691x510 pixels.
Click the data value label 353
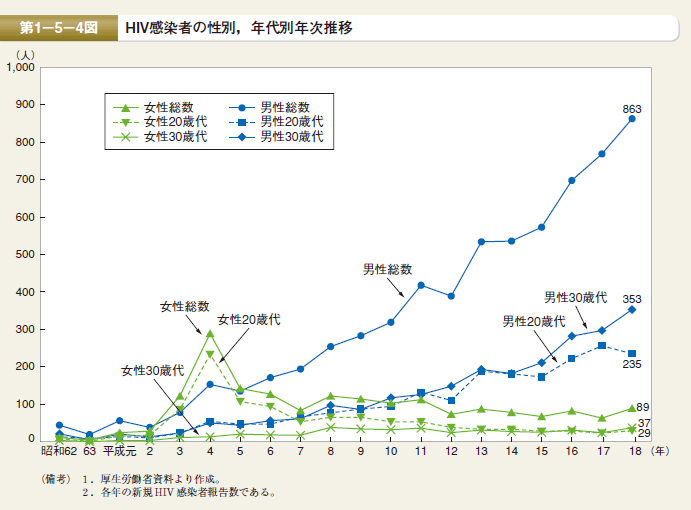click(632, 299)
